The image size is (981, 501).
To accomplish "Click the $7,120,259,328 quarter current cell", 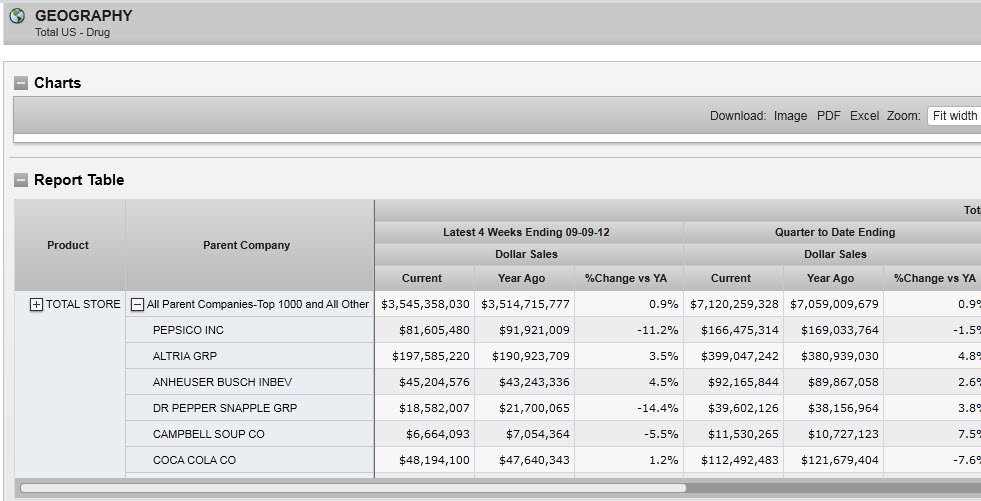I will (x=734, y=305).
